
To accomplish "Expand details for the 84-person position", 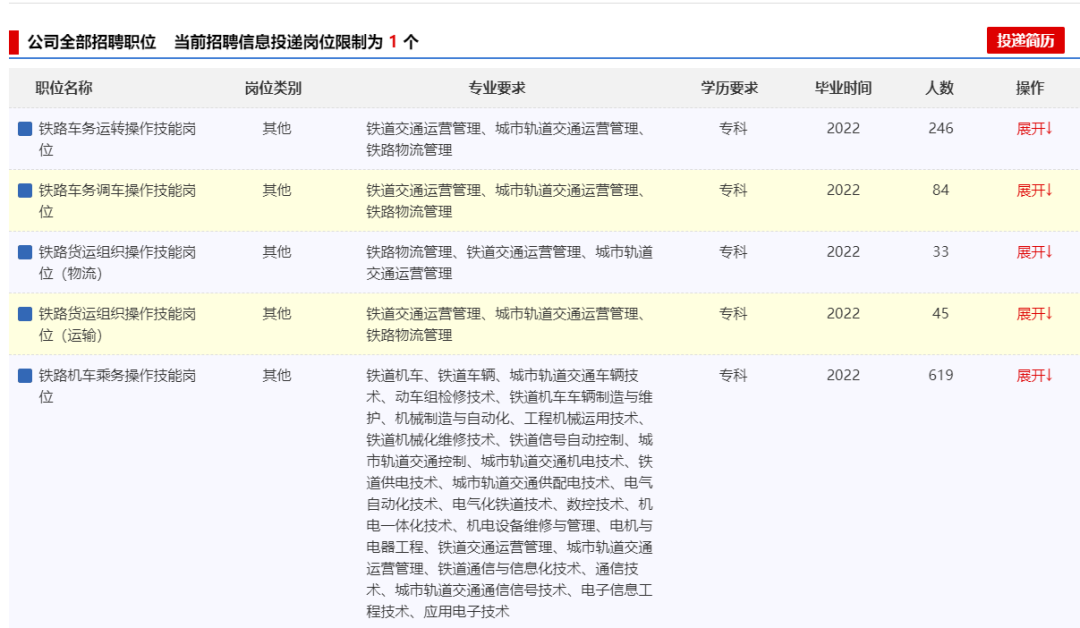I will pos(1034,190).
